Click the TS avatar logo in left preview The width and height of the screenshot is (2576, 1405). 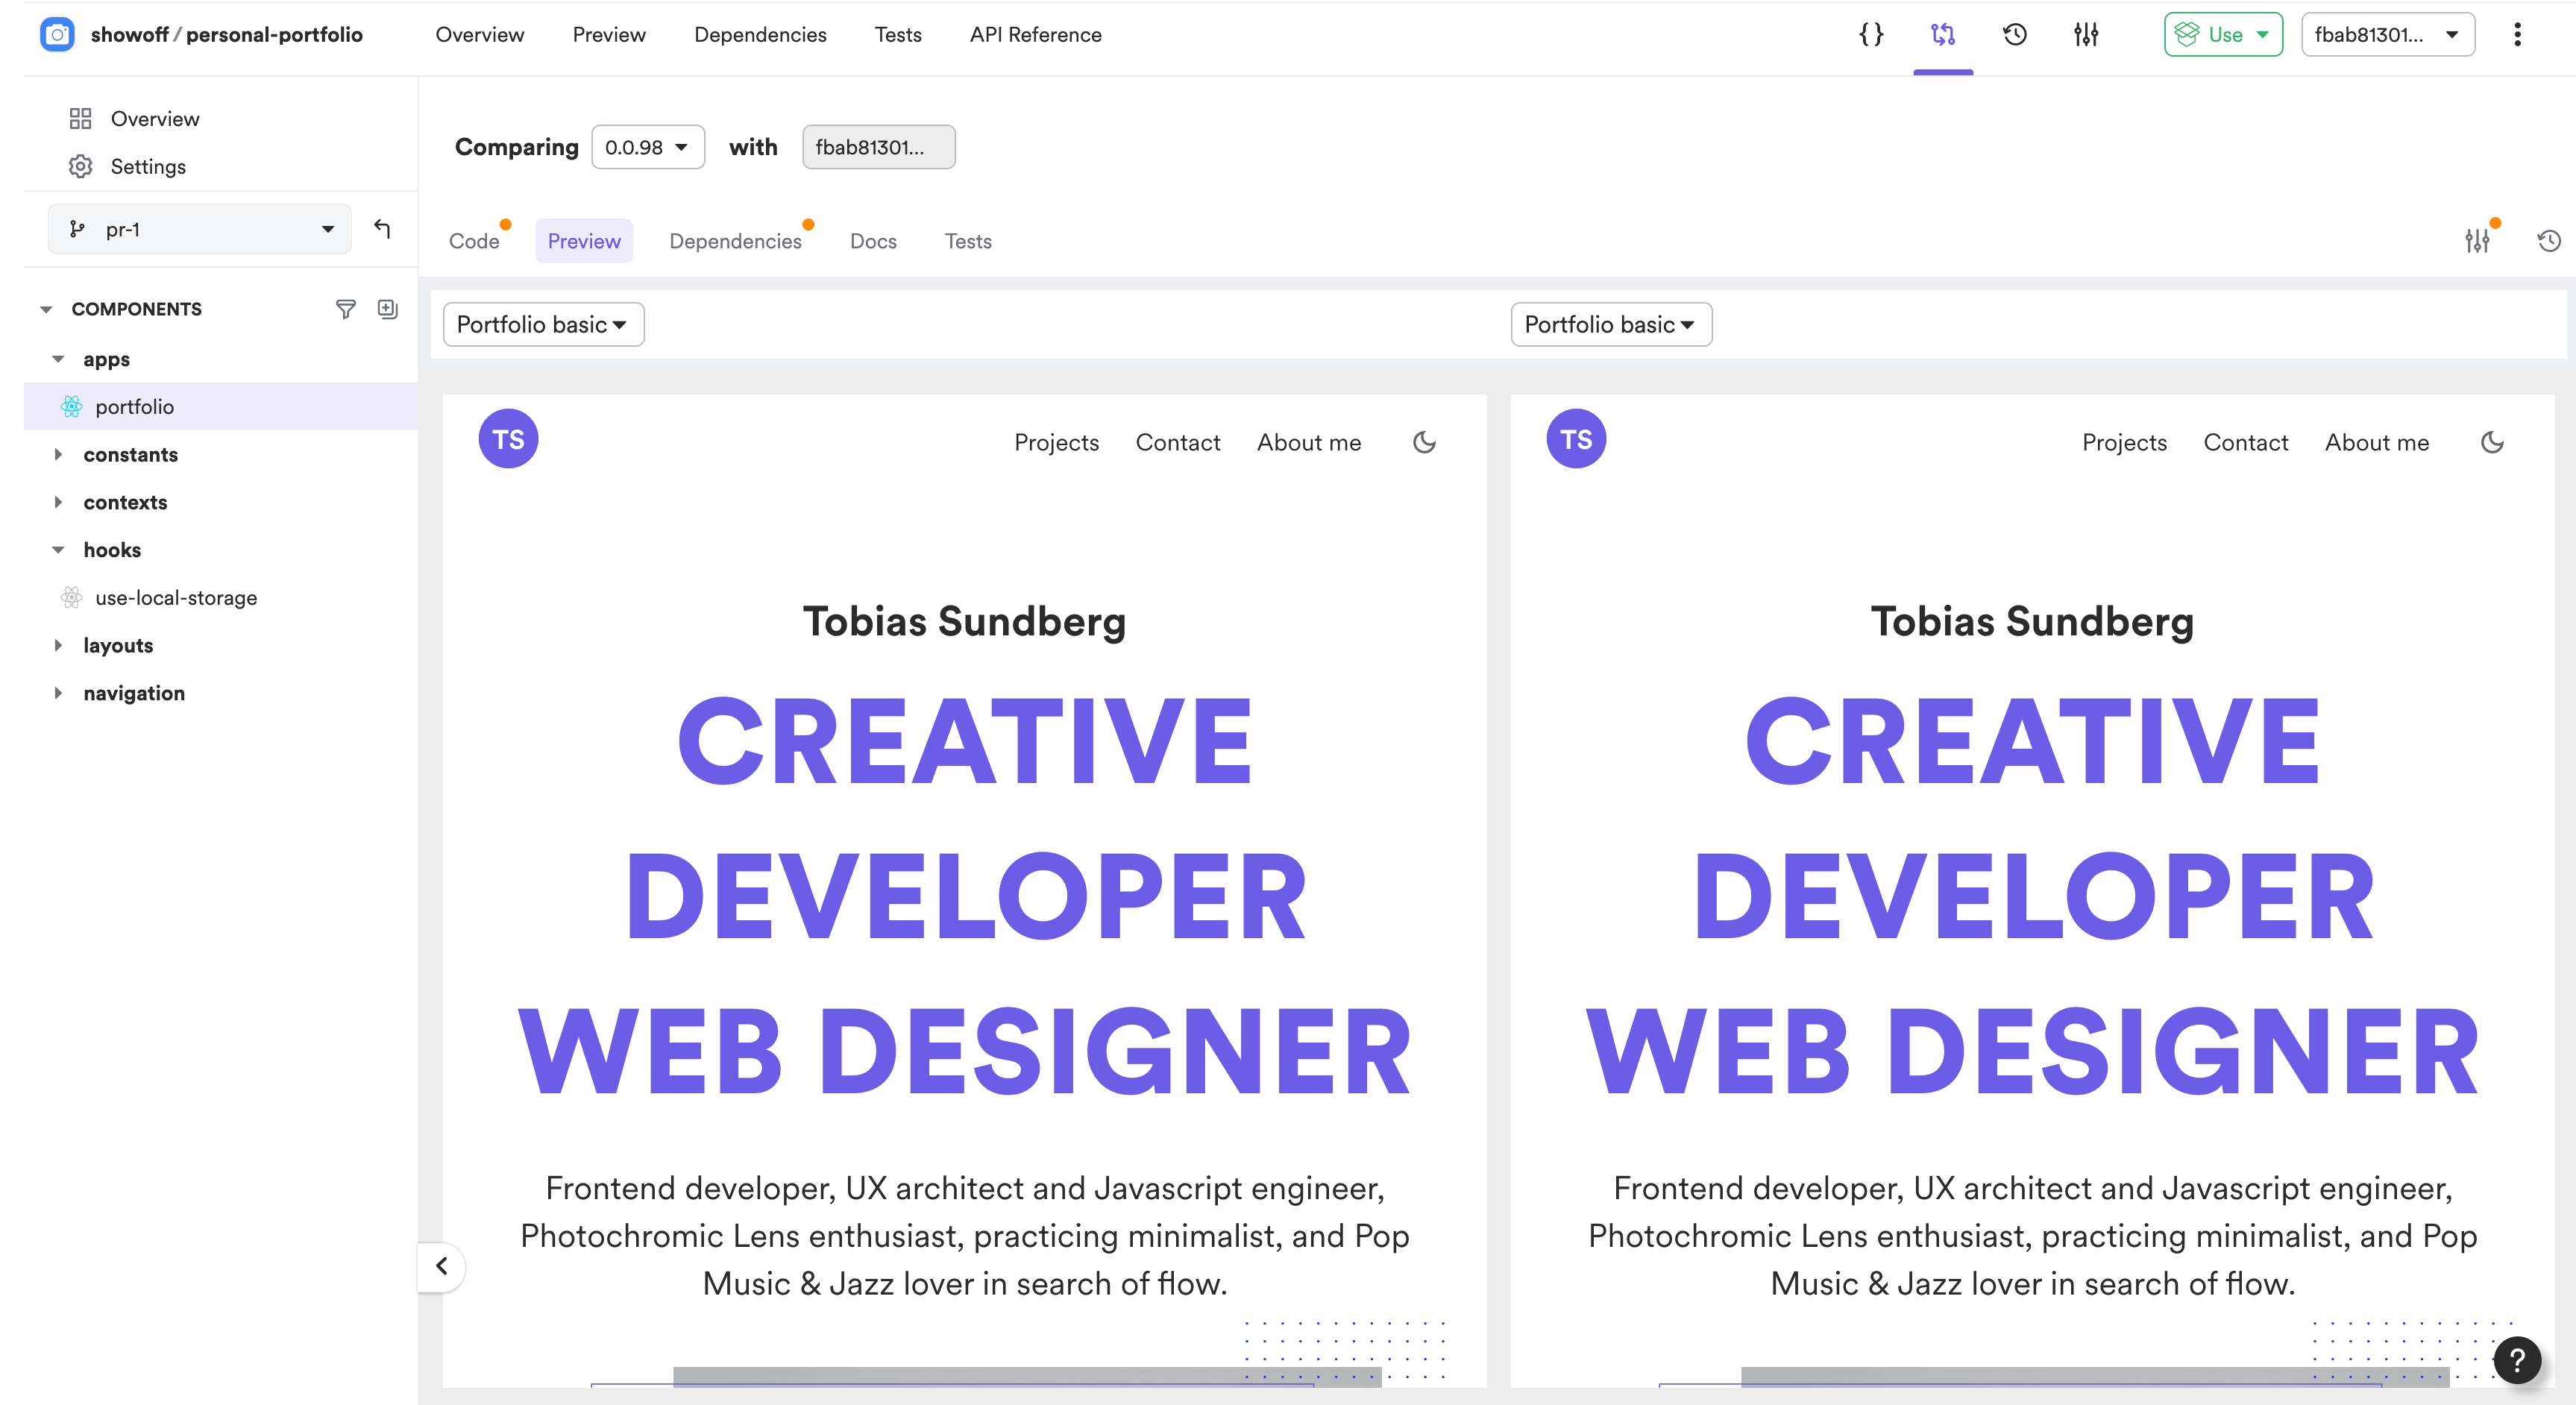(x=508, y=439)
